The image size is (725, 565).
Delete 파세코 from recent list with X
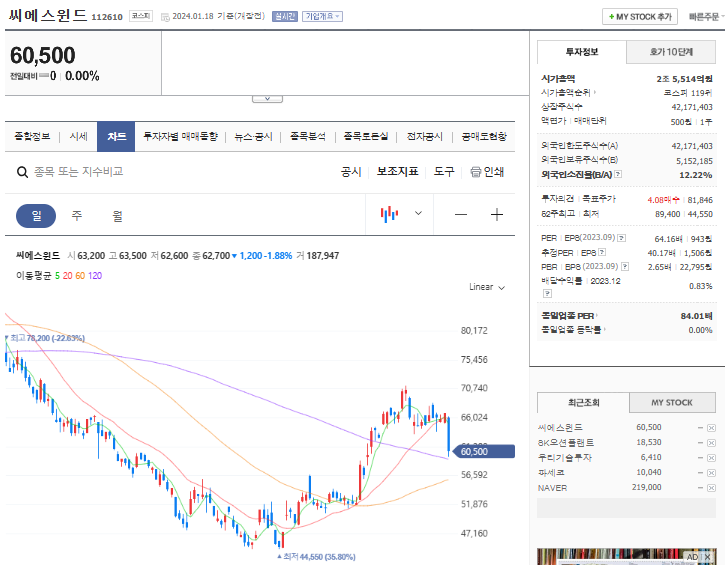(x=712, y=473)
